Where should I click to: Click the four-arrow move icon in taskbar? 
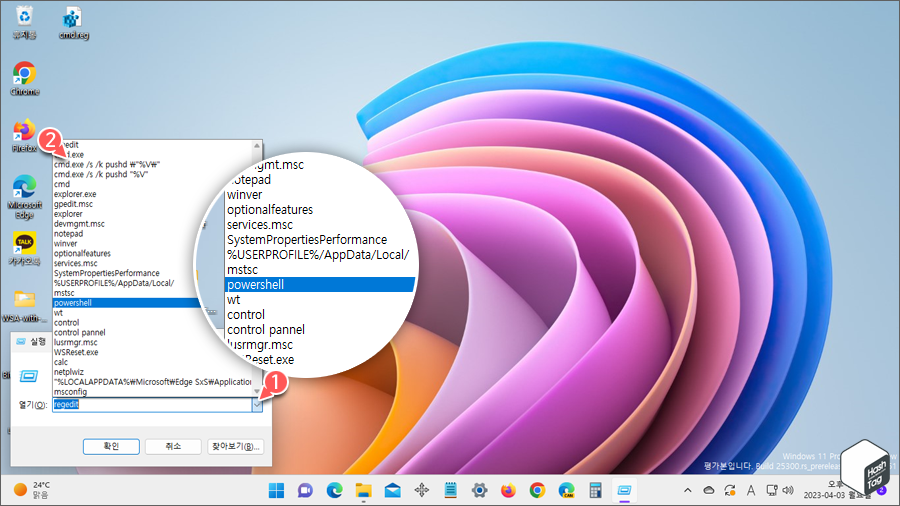[422, 491]
